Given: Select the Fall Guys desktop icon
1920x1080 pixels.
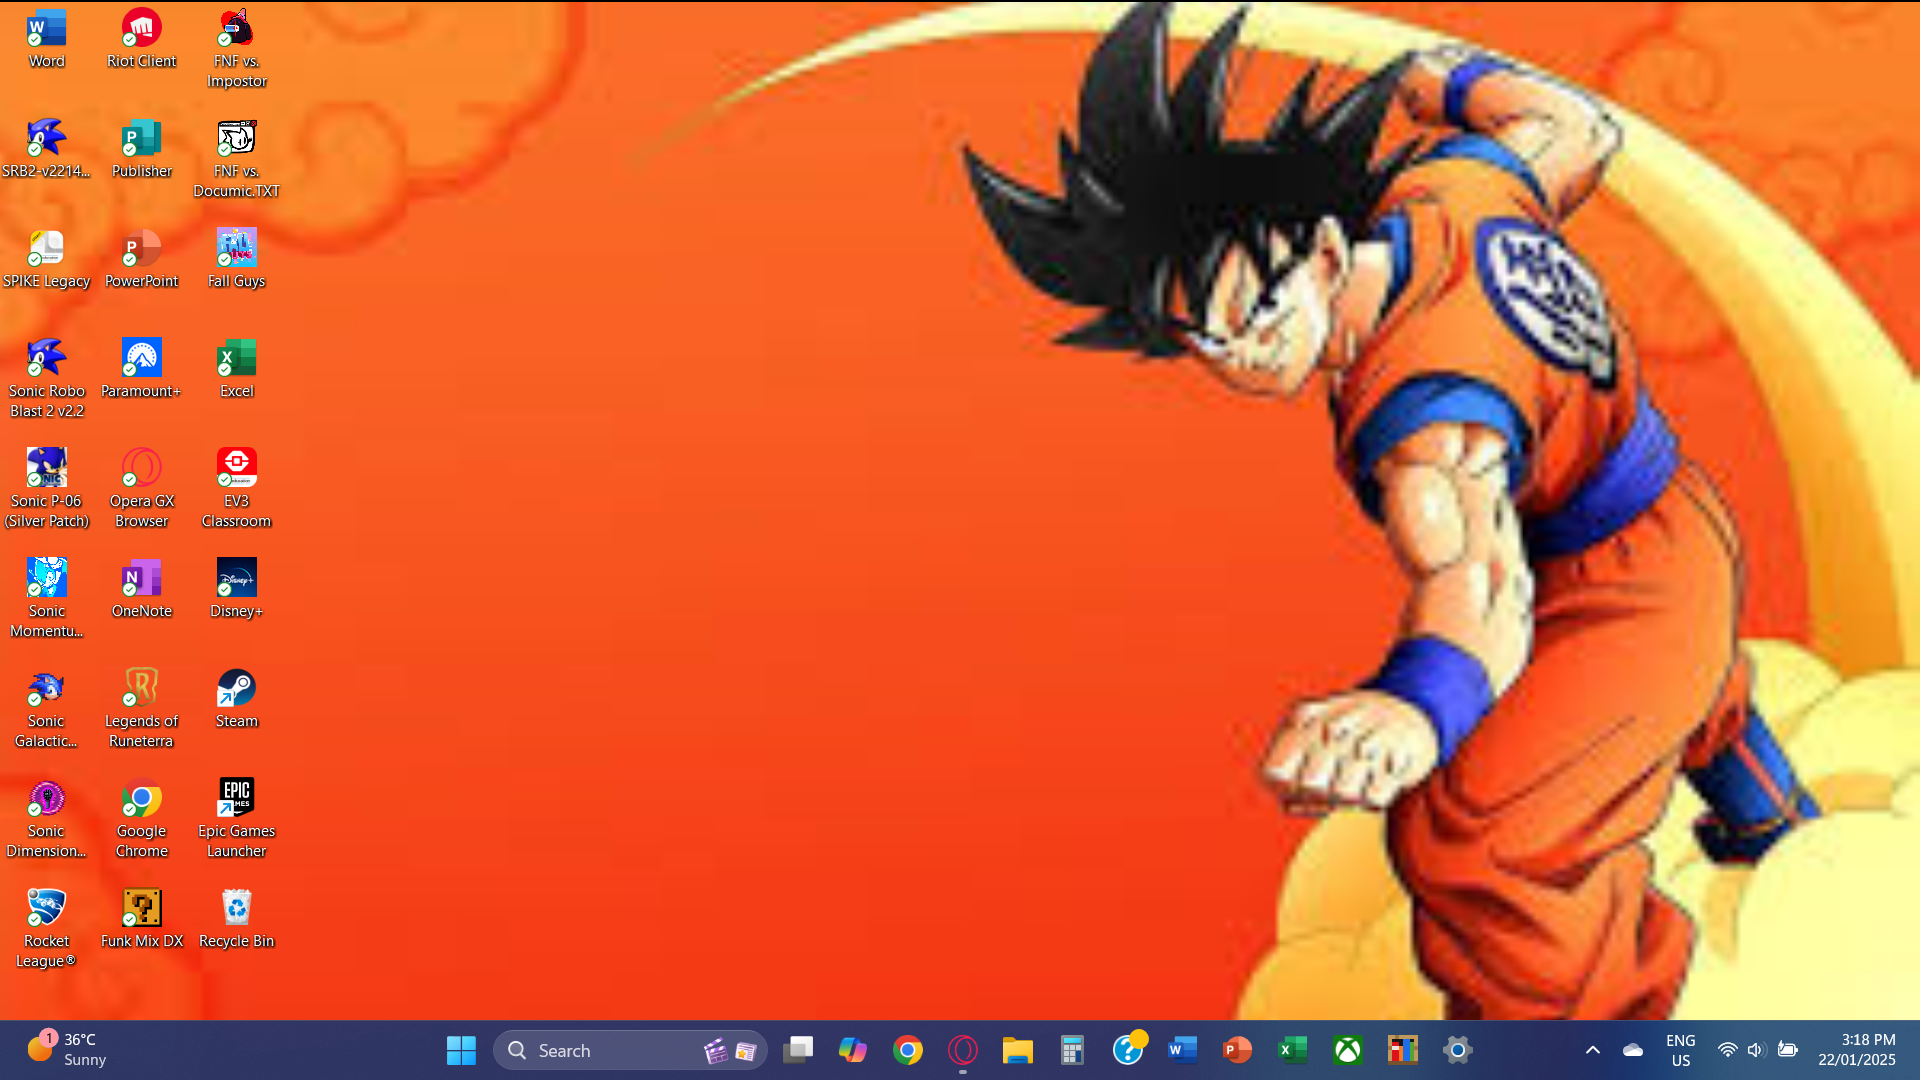Looking at the screenshot, I should click(x=236, y=260).
